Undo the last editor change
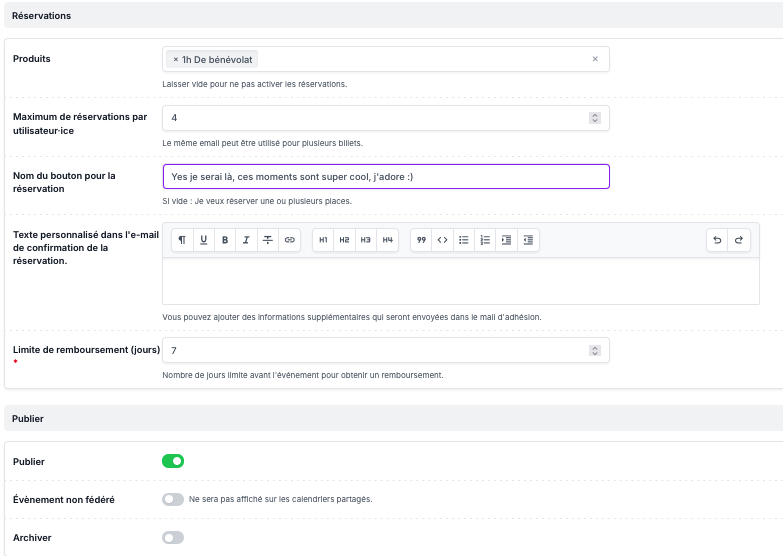This screenshot has height=556, width=783. pyautogui.click(x=717, y=240)
